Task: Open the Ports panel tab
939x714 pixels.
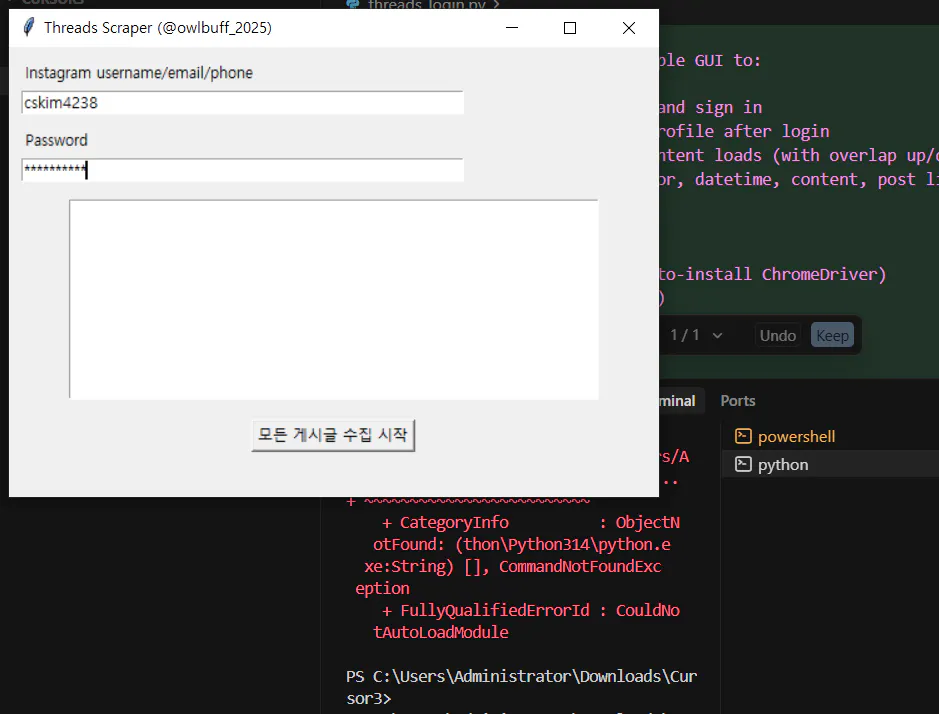Action: pos(738,401)
